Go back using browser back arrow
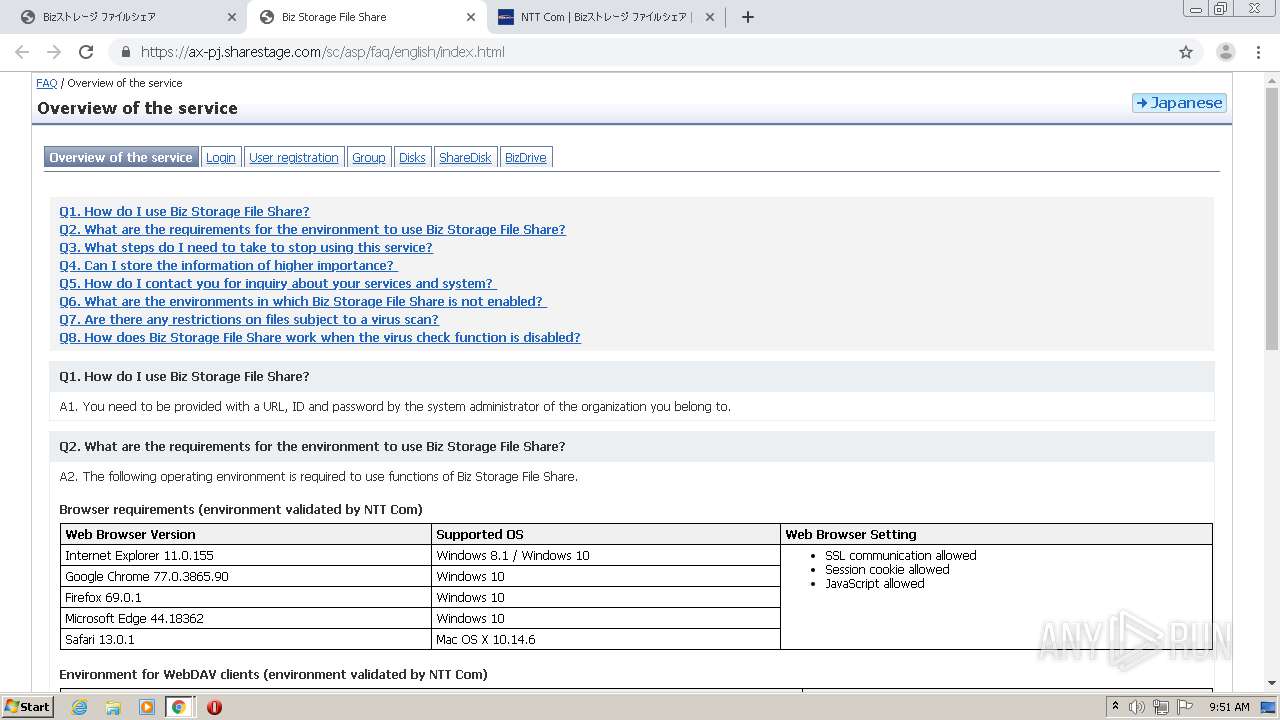This screenshot has height=720, width=1280. pos(22,52)
